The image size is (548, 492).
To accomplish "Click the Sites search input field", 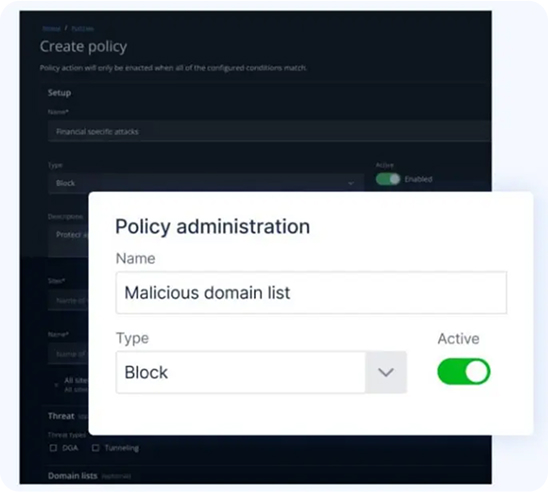I will pyautogui.click(x=68, y=300).
